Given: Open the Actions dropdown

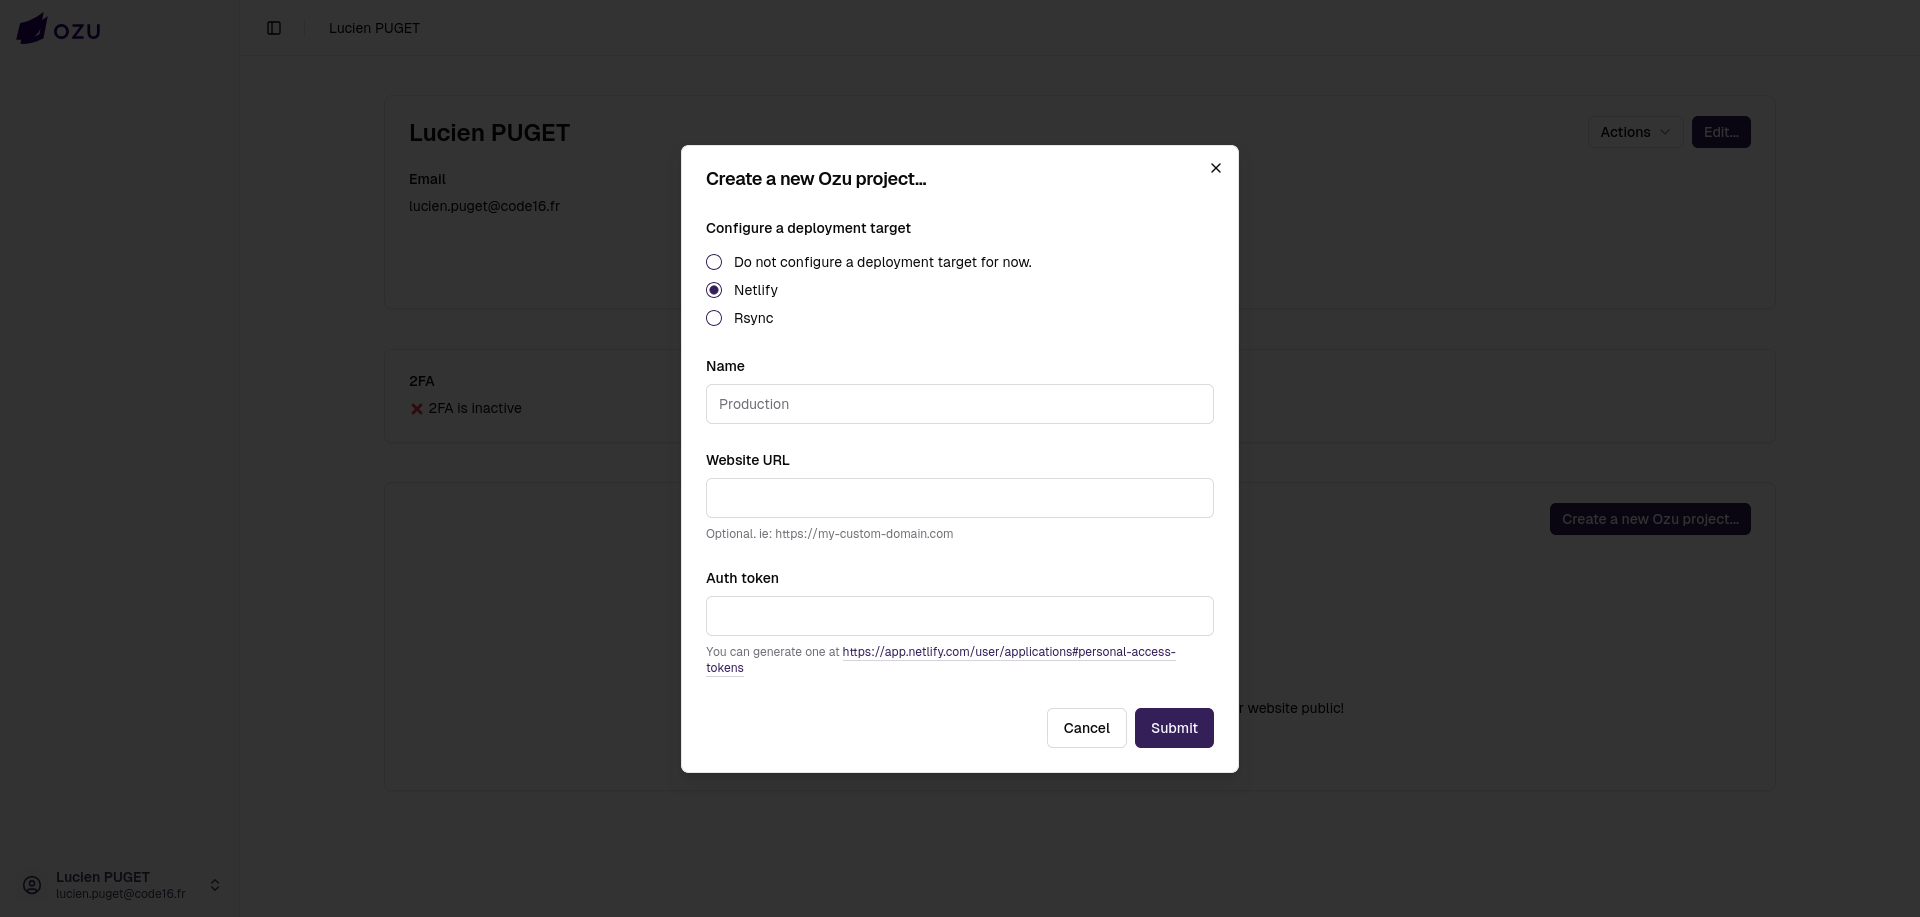Looking at the screenshot, I should [1634, 131].
